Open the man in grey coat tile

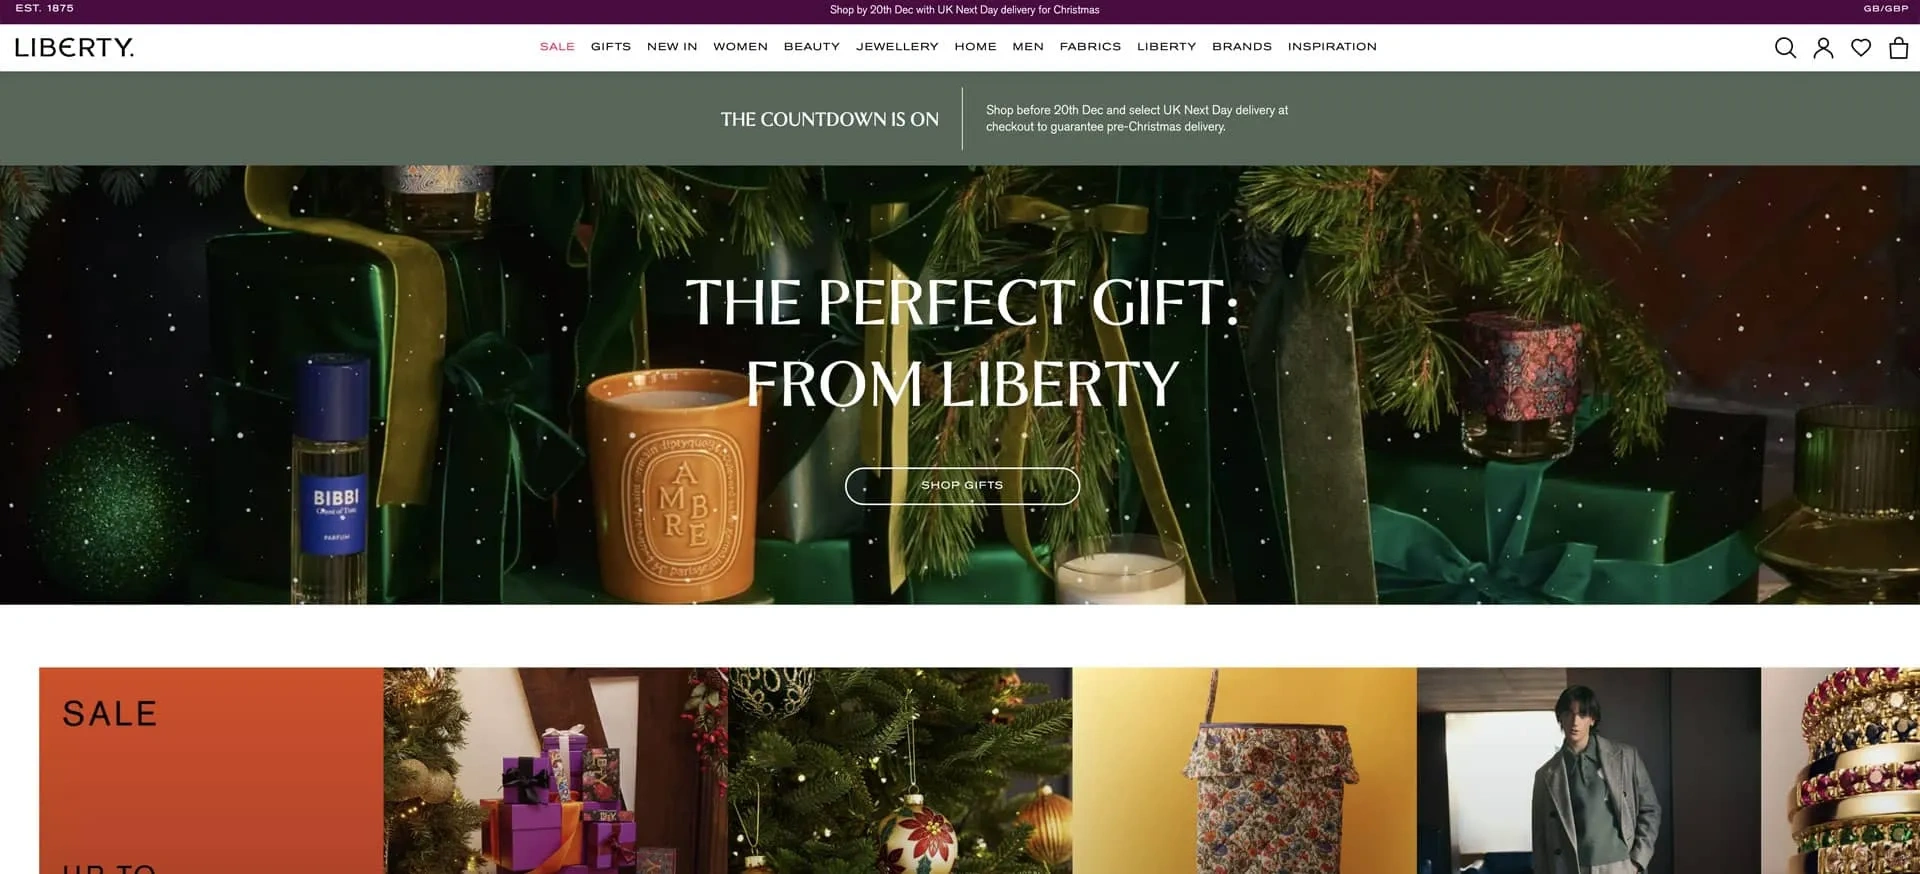click(1589, 771)
